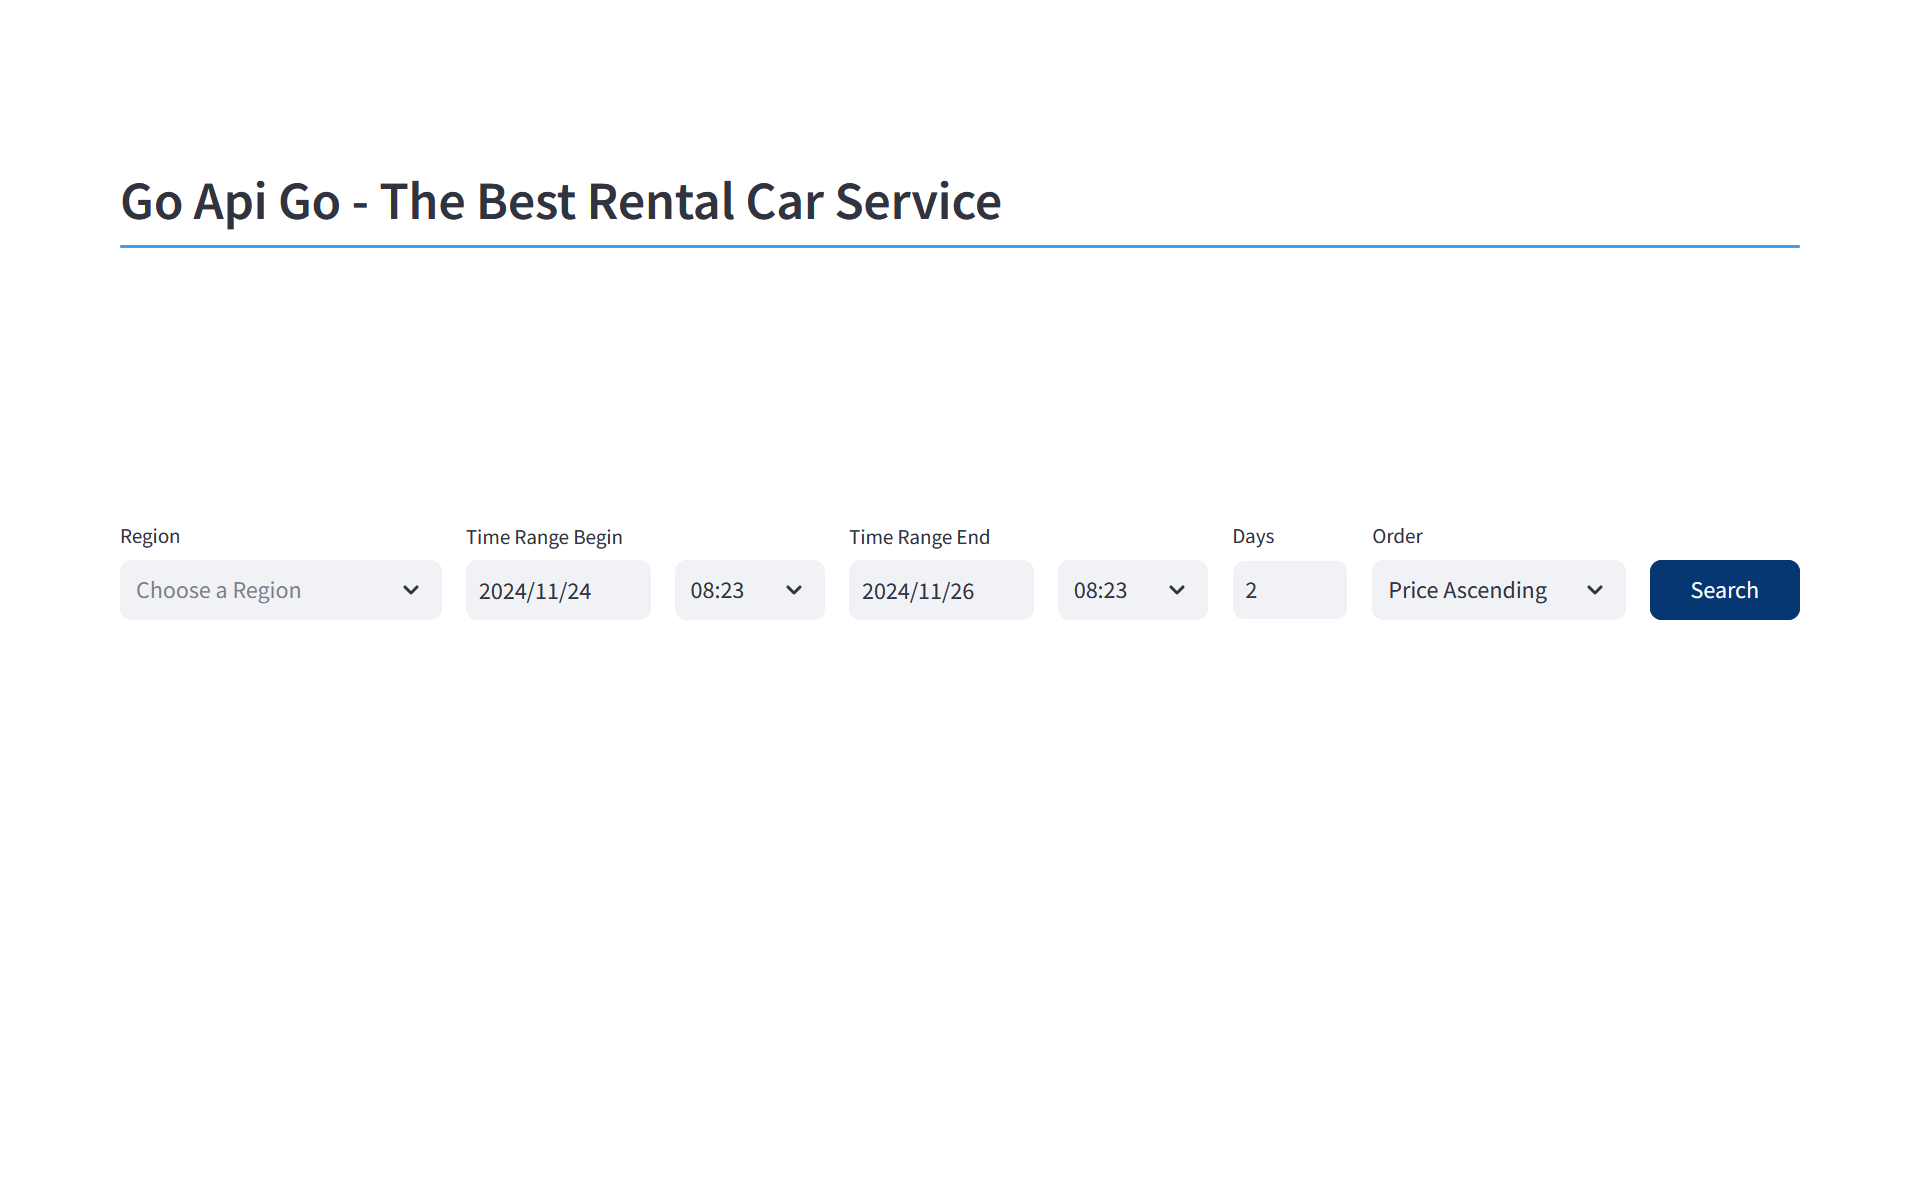Click the chevron in the Region dropdown

410,590
